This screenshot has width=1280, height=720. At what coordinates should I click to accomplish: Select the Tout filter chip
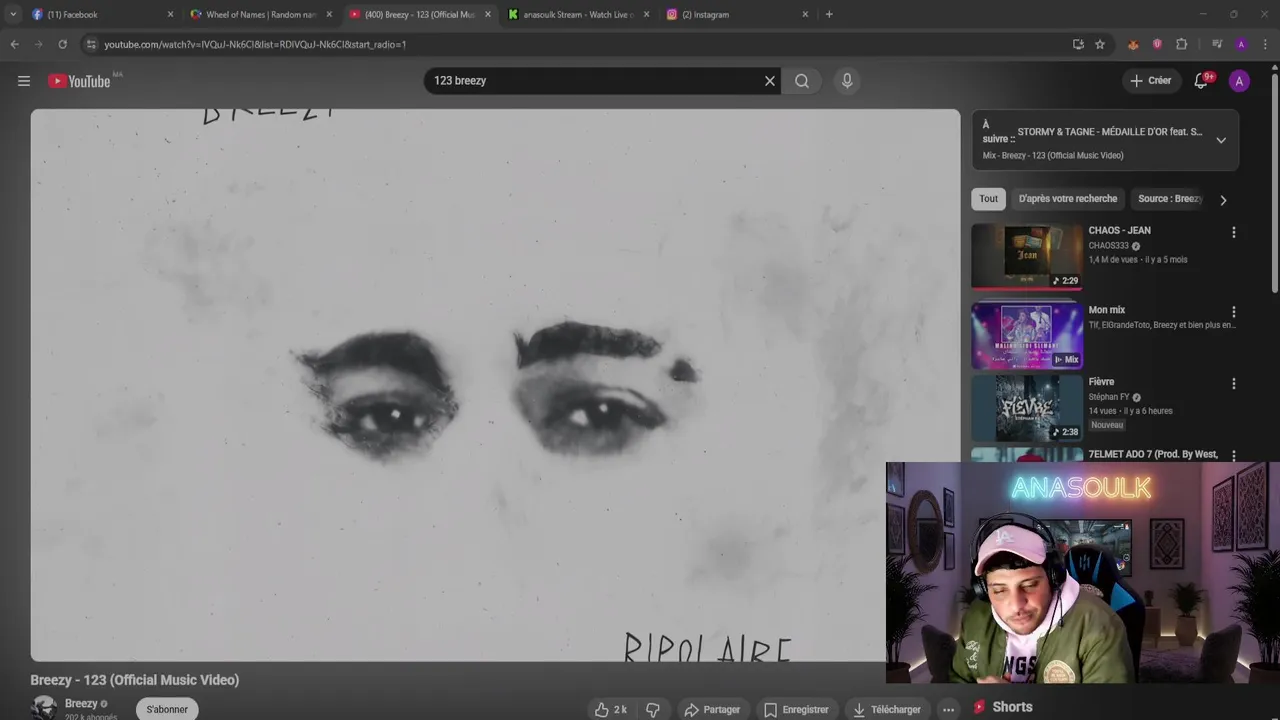pos(988,199)
